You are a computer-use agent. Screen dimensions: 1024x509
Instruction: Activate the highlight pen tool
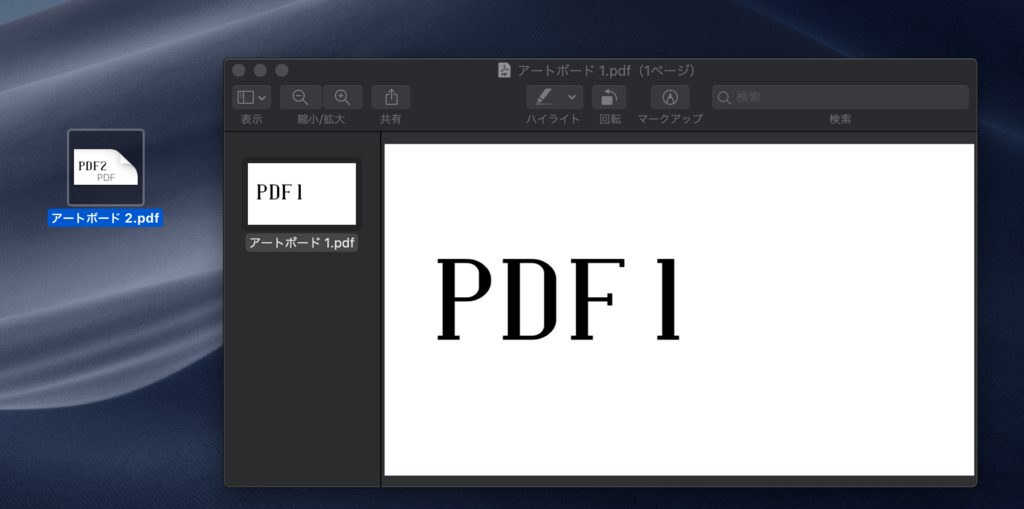[543, 97]
